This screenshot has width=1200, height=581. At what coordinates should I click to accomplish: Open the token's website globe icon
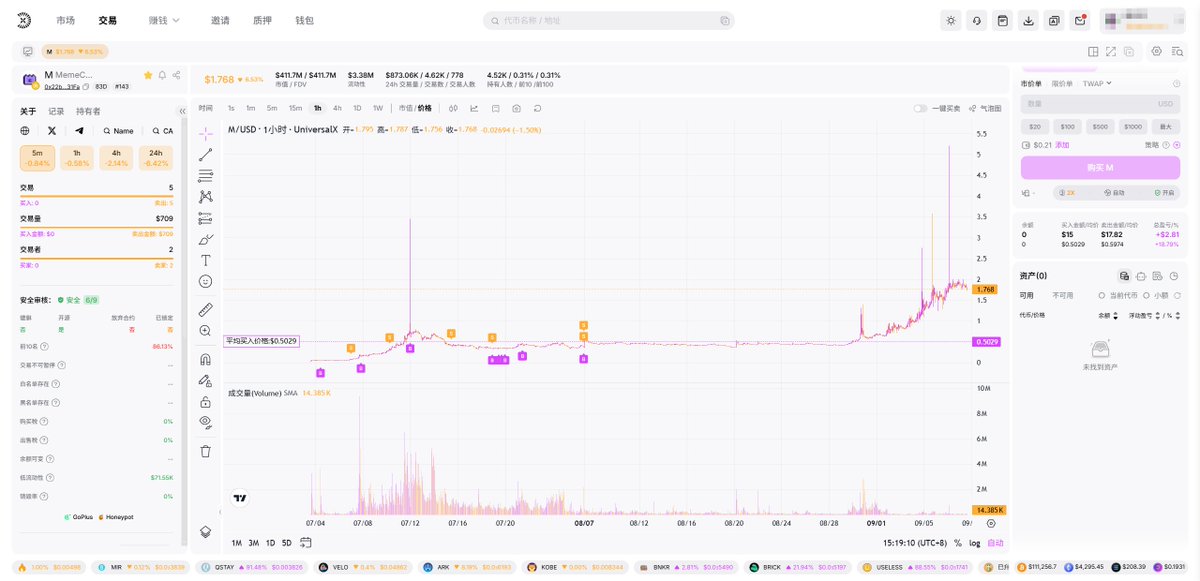[x=25, y=131]
